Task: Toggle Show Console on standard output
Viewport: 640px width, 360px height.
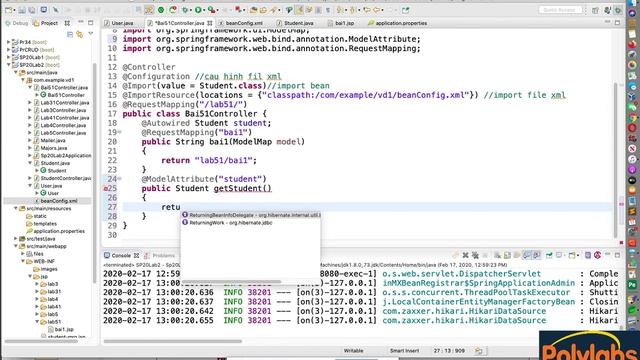Action: [527, 256]
